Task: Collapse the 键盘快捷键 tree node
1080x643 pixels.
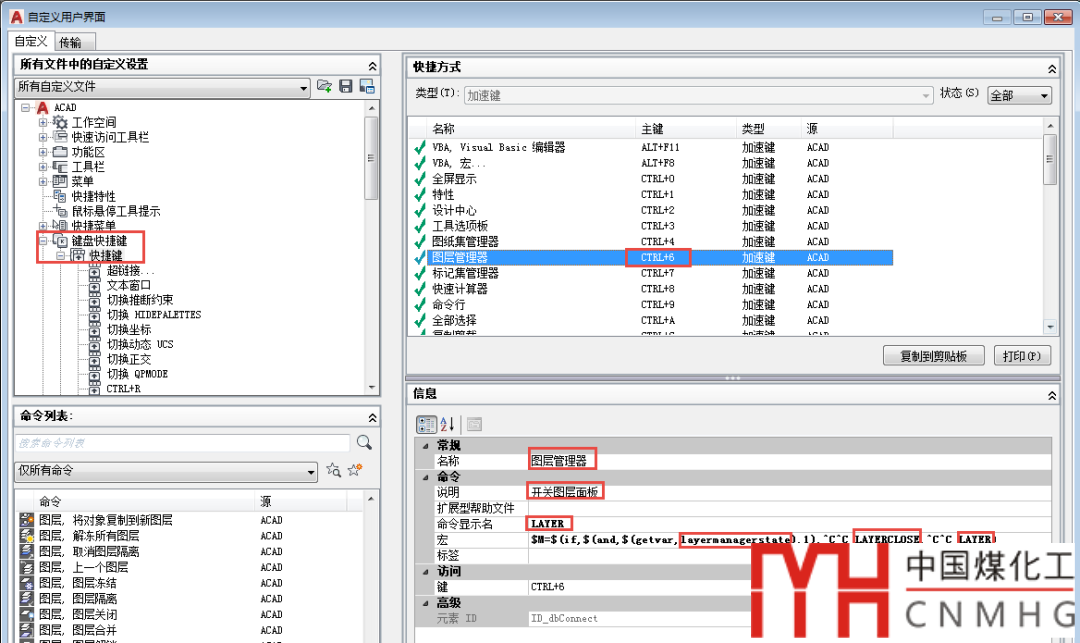Action: coord(43,241)
